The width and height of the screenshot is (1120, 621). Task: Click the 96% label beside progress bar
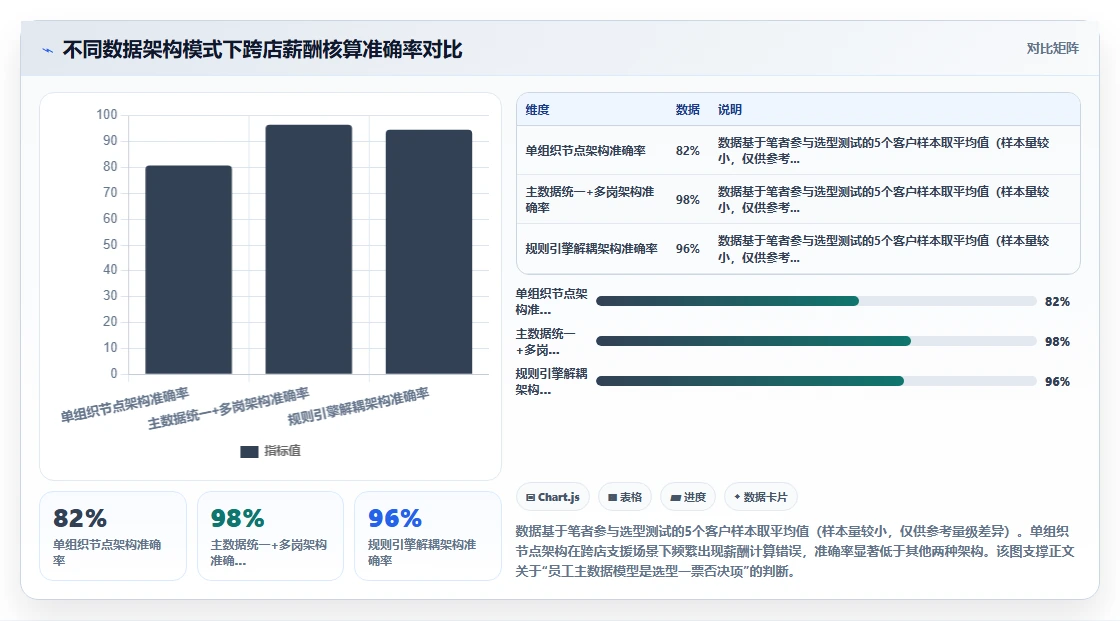1057,382
